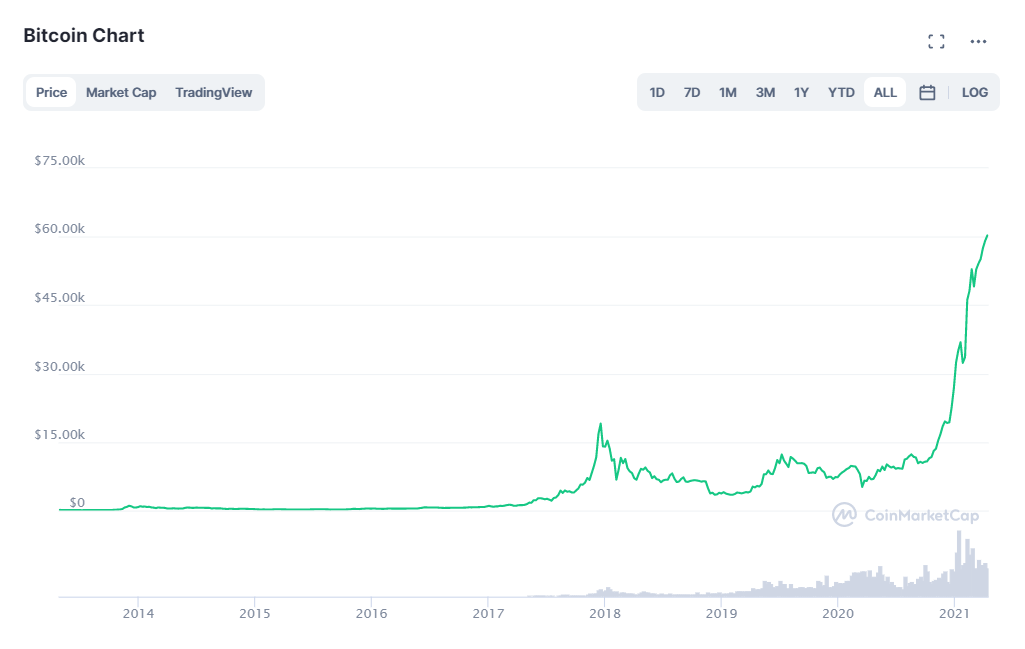Set the range to 1Y
This screenshot has width=1025, height=649.
(801, 93)
